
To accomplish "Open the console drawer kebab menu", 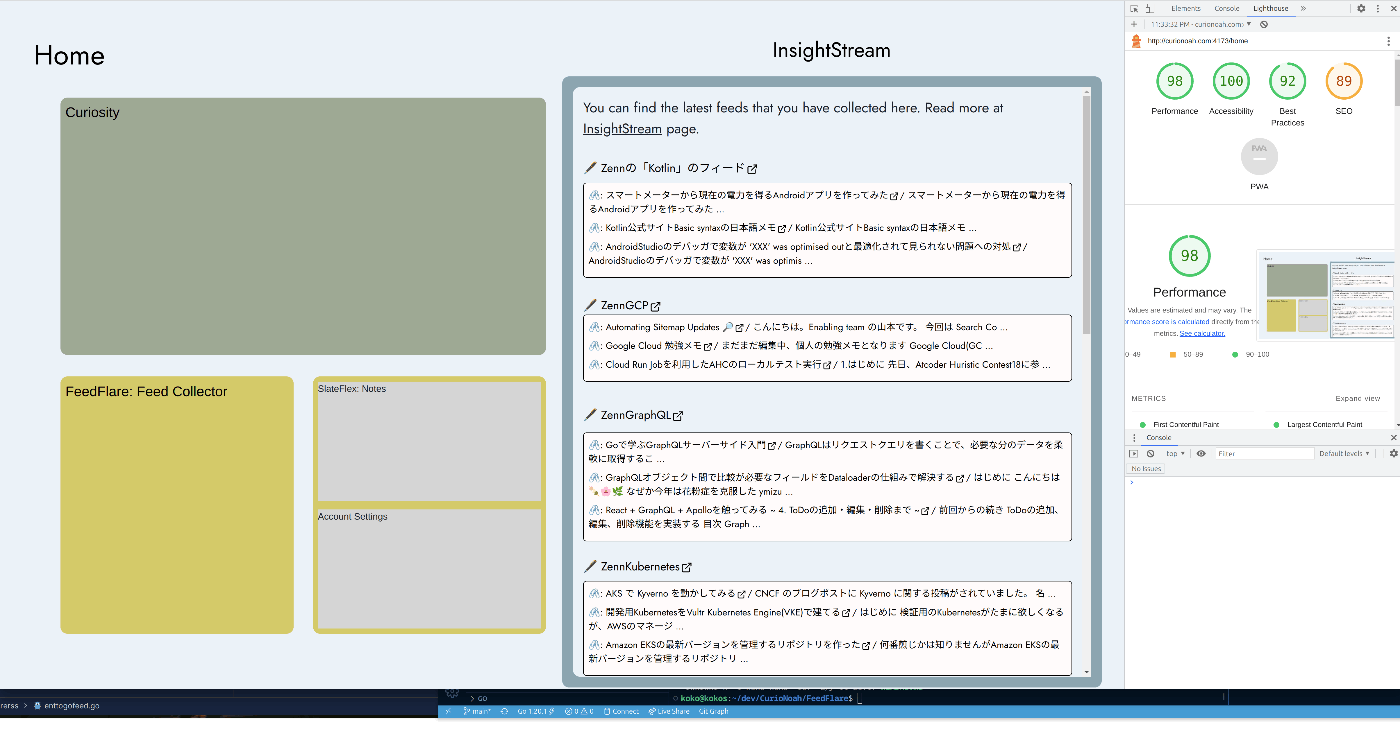I will tap(1133, 438).
